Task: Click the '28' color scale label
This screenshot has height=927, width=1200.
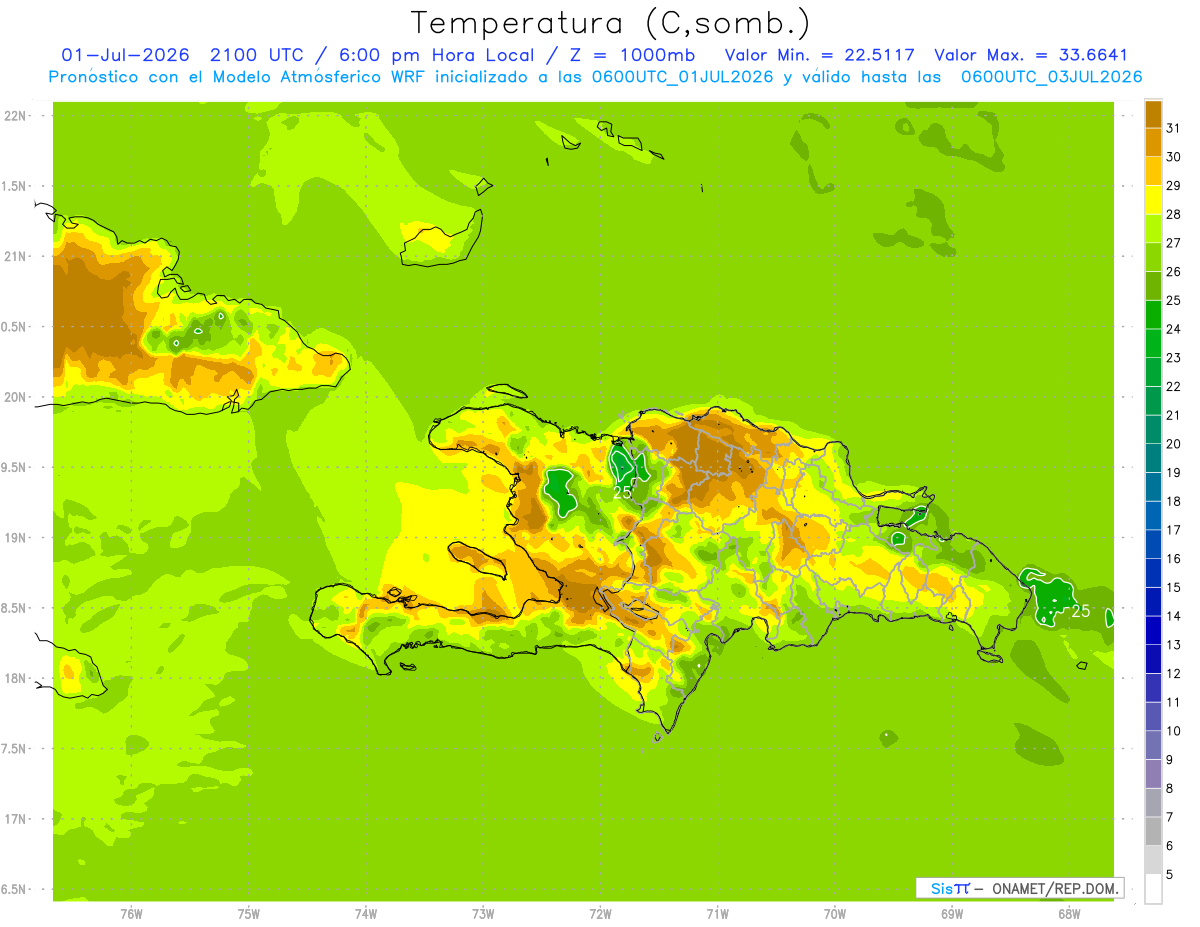Action: 1174,214
